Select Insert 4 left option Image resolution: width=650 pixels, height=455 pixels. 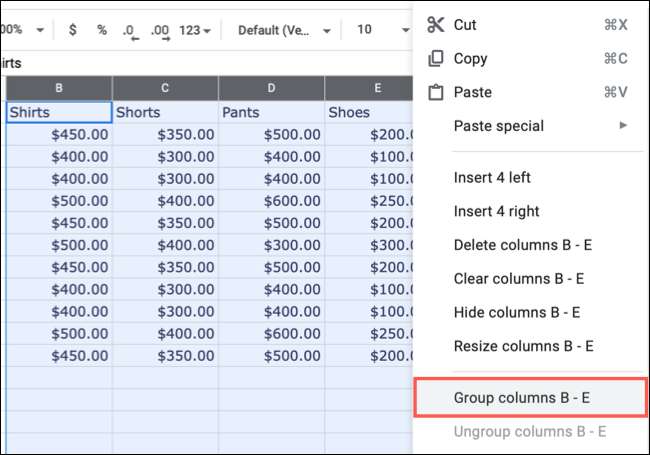click(x=492, y=177)
